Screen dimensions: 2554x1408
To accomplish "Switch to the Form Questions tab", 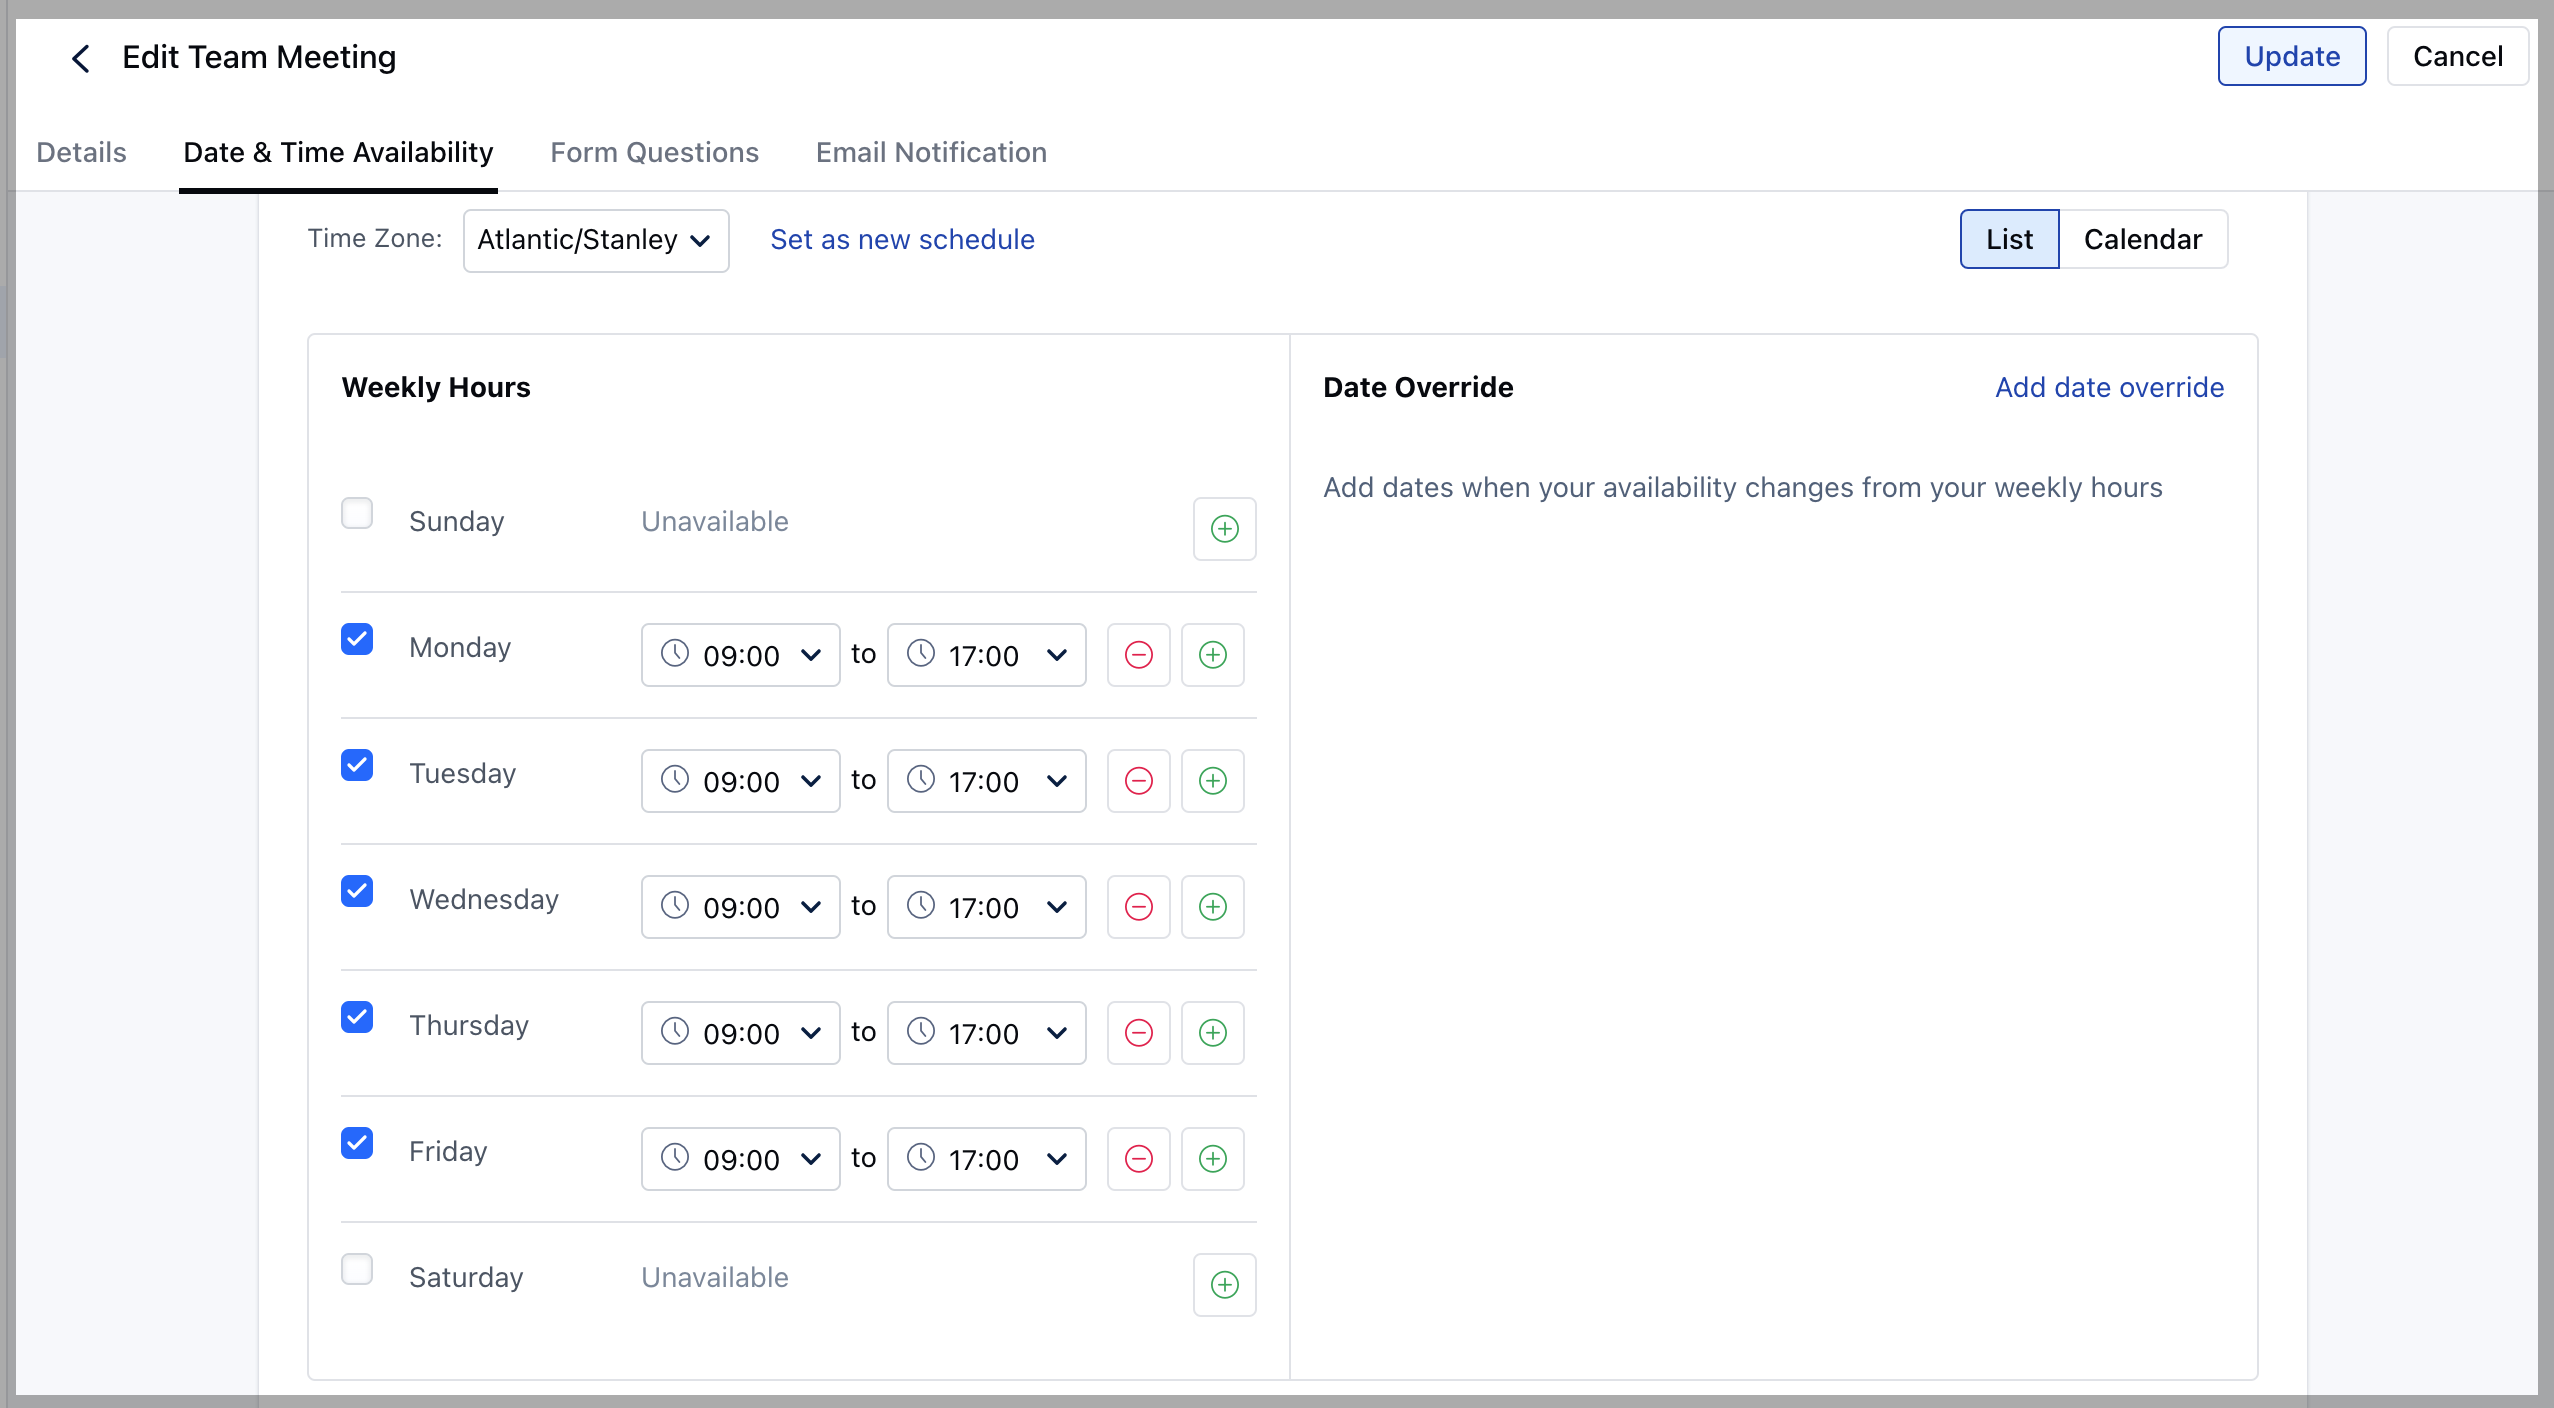I will [x=654, y=152].
